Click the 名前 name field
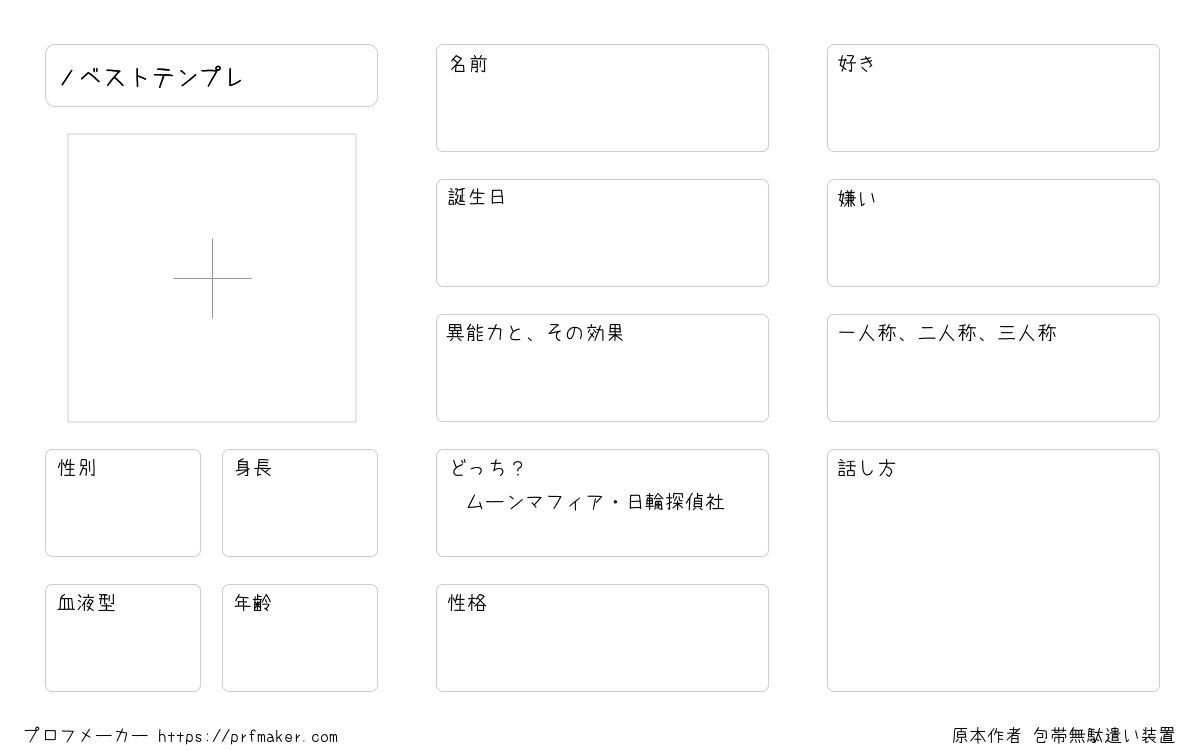The height and width of the screenshot is (750, 1200). tap(602, 98)
